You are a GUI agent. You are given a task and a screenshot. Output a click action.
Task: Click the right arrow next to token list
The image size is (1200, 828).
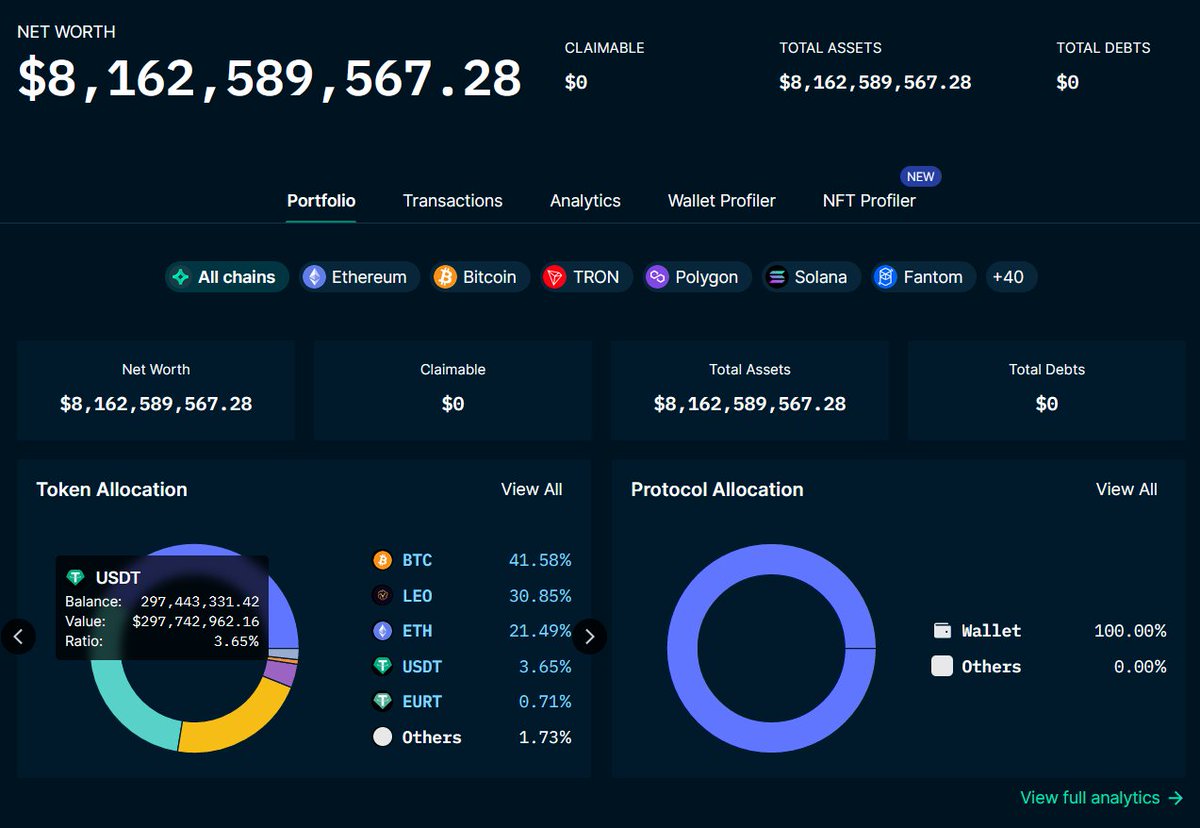point(589,635)
